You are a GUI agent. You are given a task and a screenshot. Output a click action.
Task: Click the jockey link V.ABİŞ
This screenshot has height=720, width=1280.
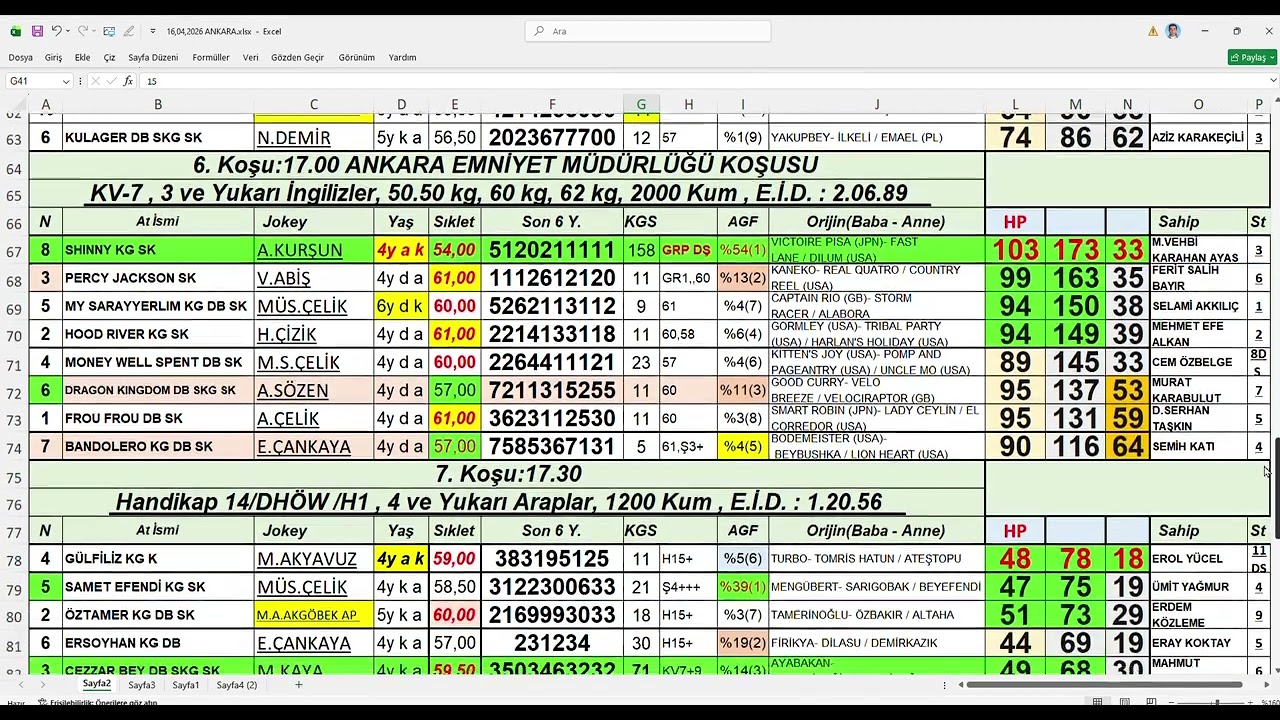click(284, 278)
